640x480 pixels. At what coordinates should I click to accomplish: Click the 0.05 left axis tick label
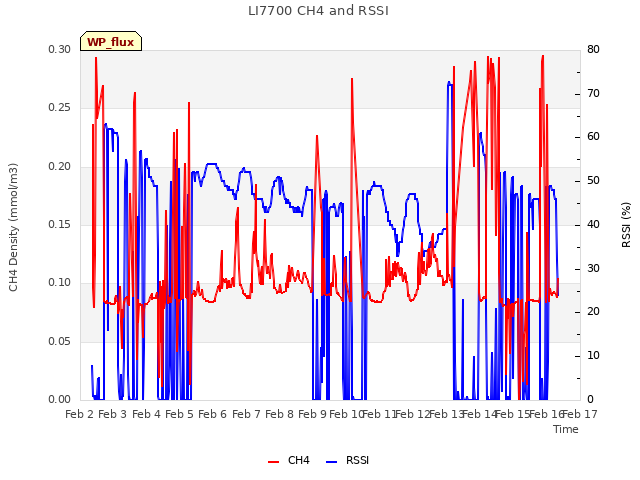tap(60, 341)
